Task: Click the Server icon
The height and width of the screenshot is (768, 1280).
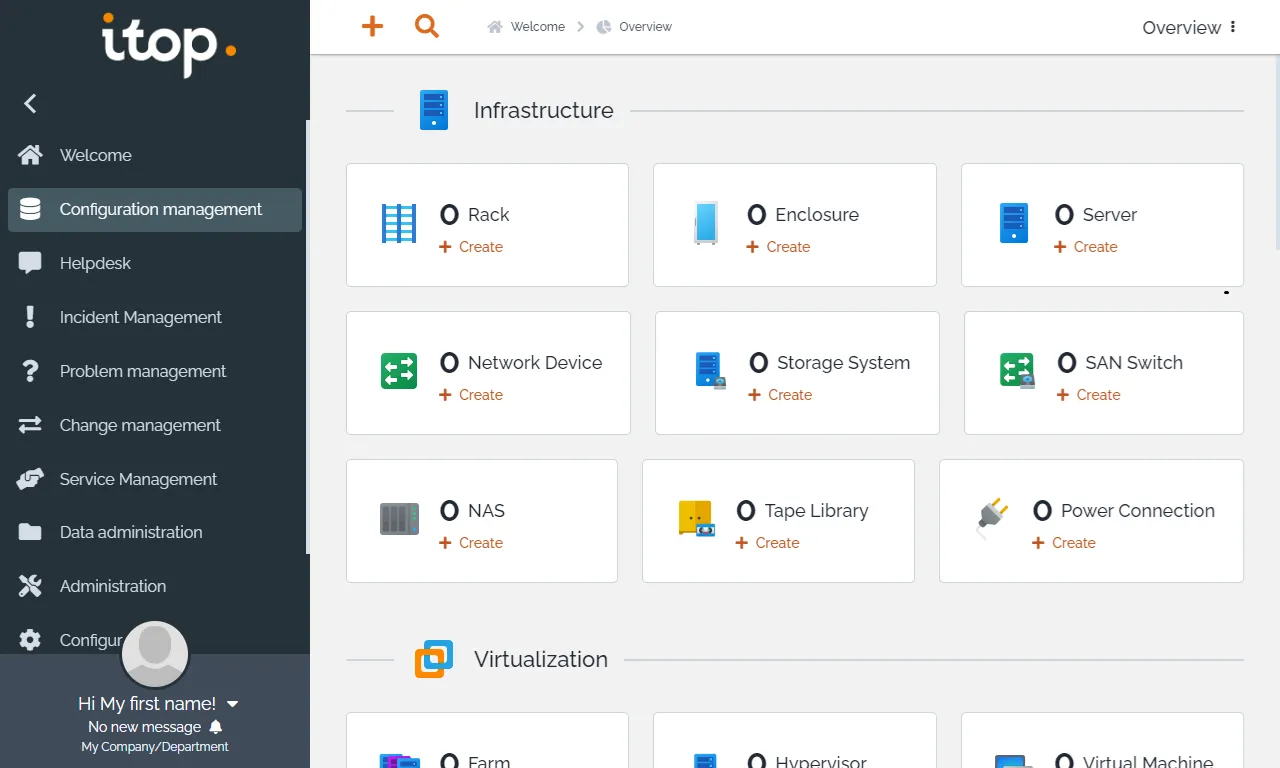Action: (1014, 224)
